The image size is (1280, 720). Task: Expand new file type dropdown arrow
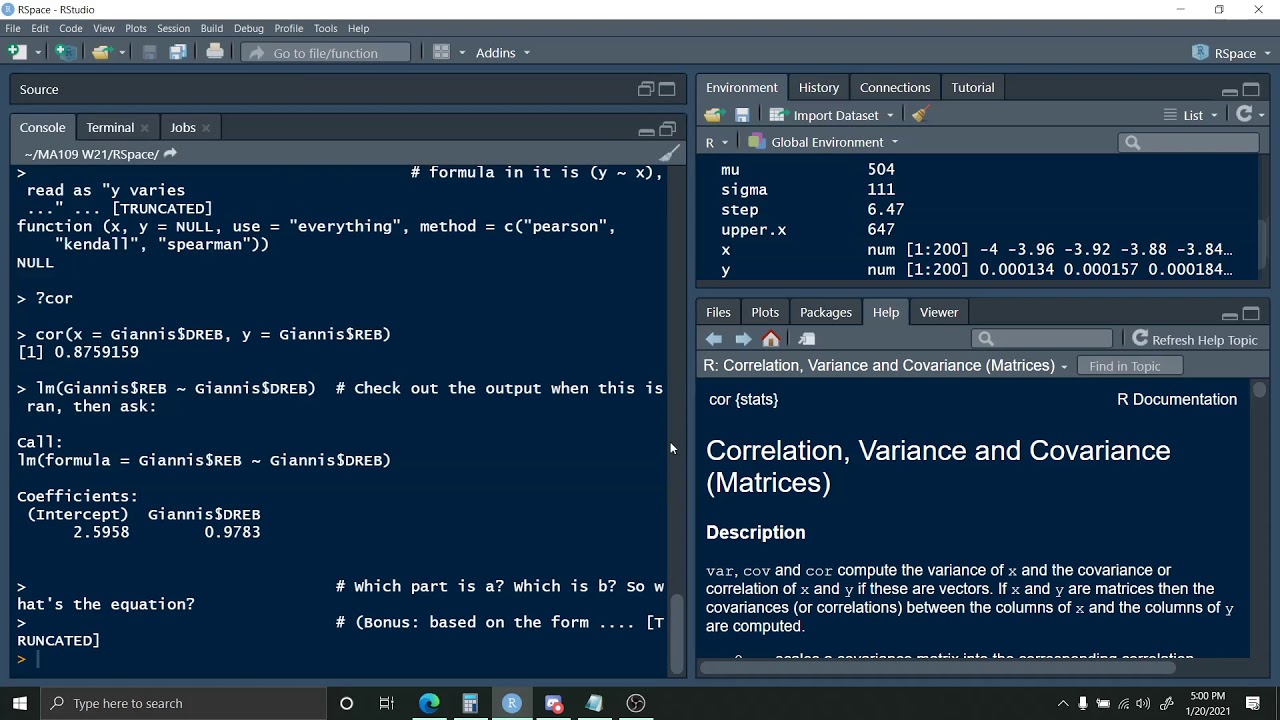38,53
